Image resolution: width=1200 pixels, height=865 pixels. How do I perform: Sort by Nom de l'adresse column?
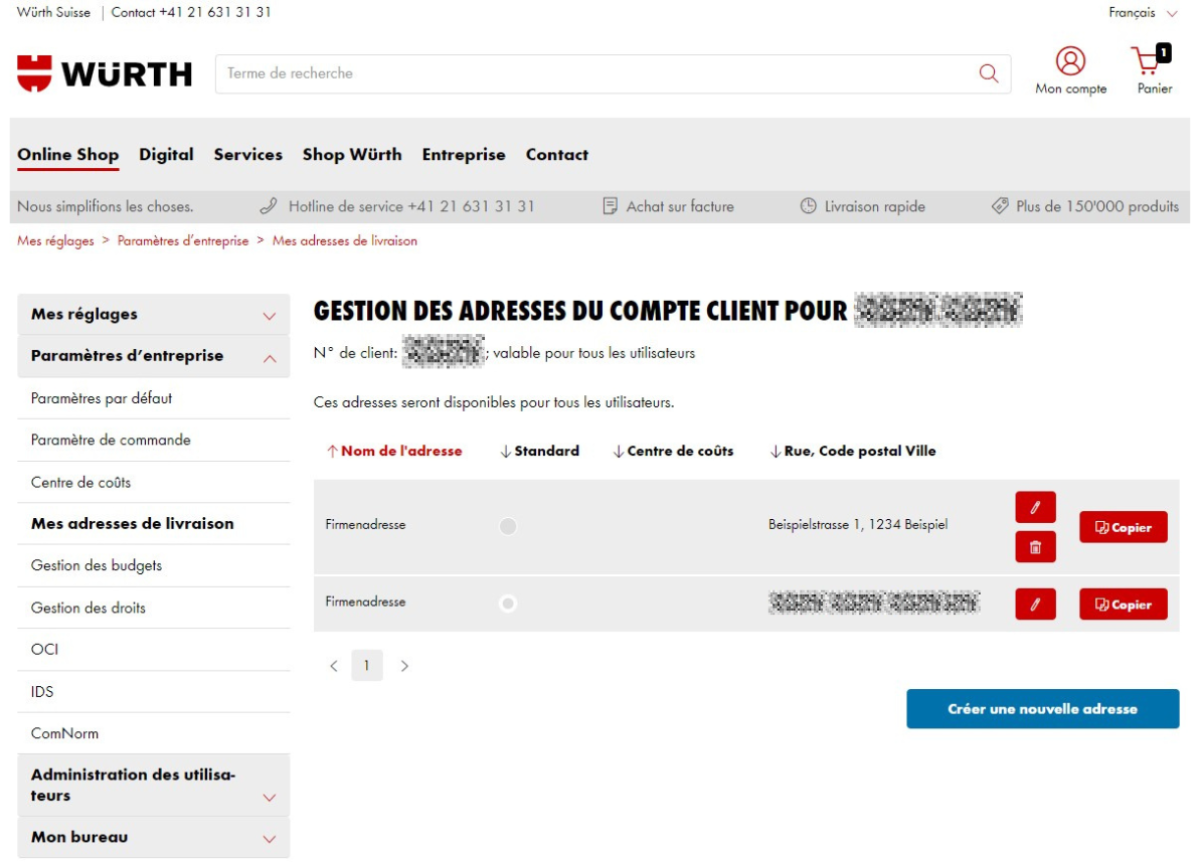pyautogui.click(x=394, y=451)
